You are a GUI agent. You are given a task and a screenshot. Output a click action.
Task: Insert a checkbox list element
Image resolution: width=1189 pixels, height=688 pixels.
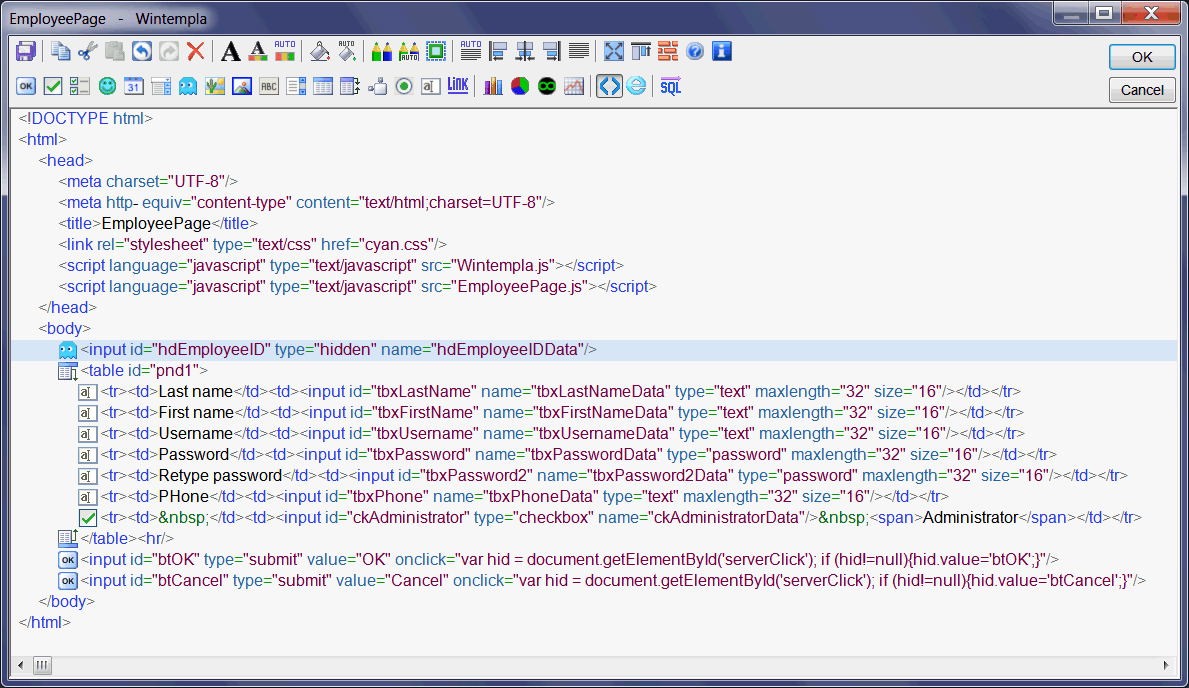80,86
